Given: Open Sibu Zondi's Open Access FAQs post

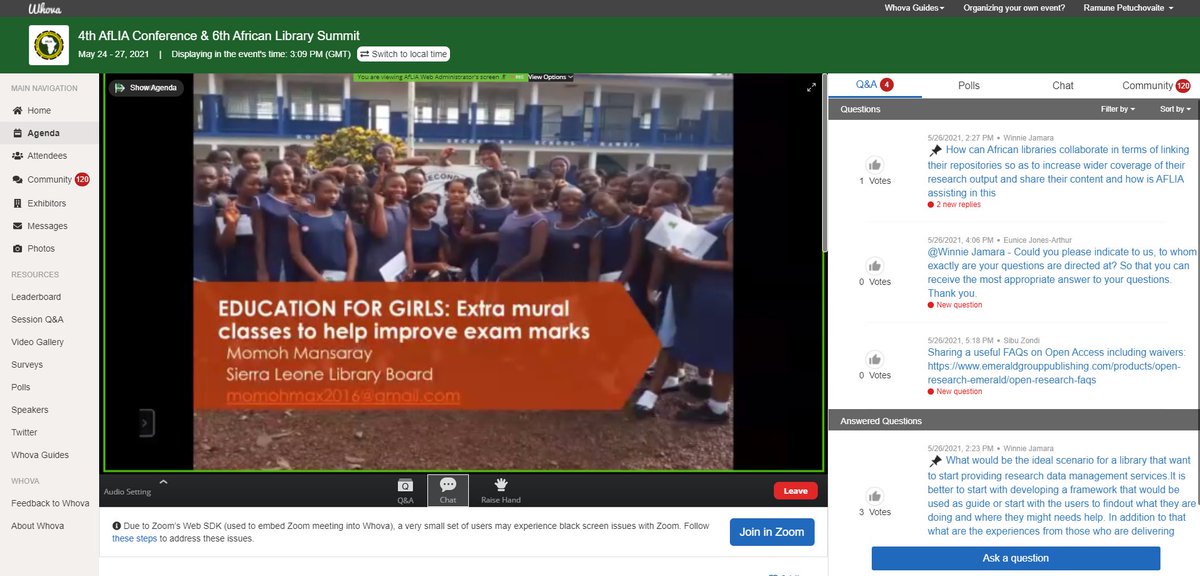Looking at the screenshot, I should pos(1056,366).
